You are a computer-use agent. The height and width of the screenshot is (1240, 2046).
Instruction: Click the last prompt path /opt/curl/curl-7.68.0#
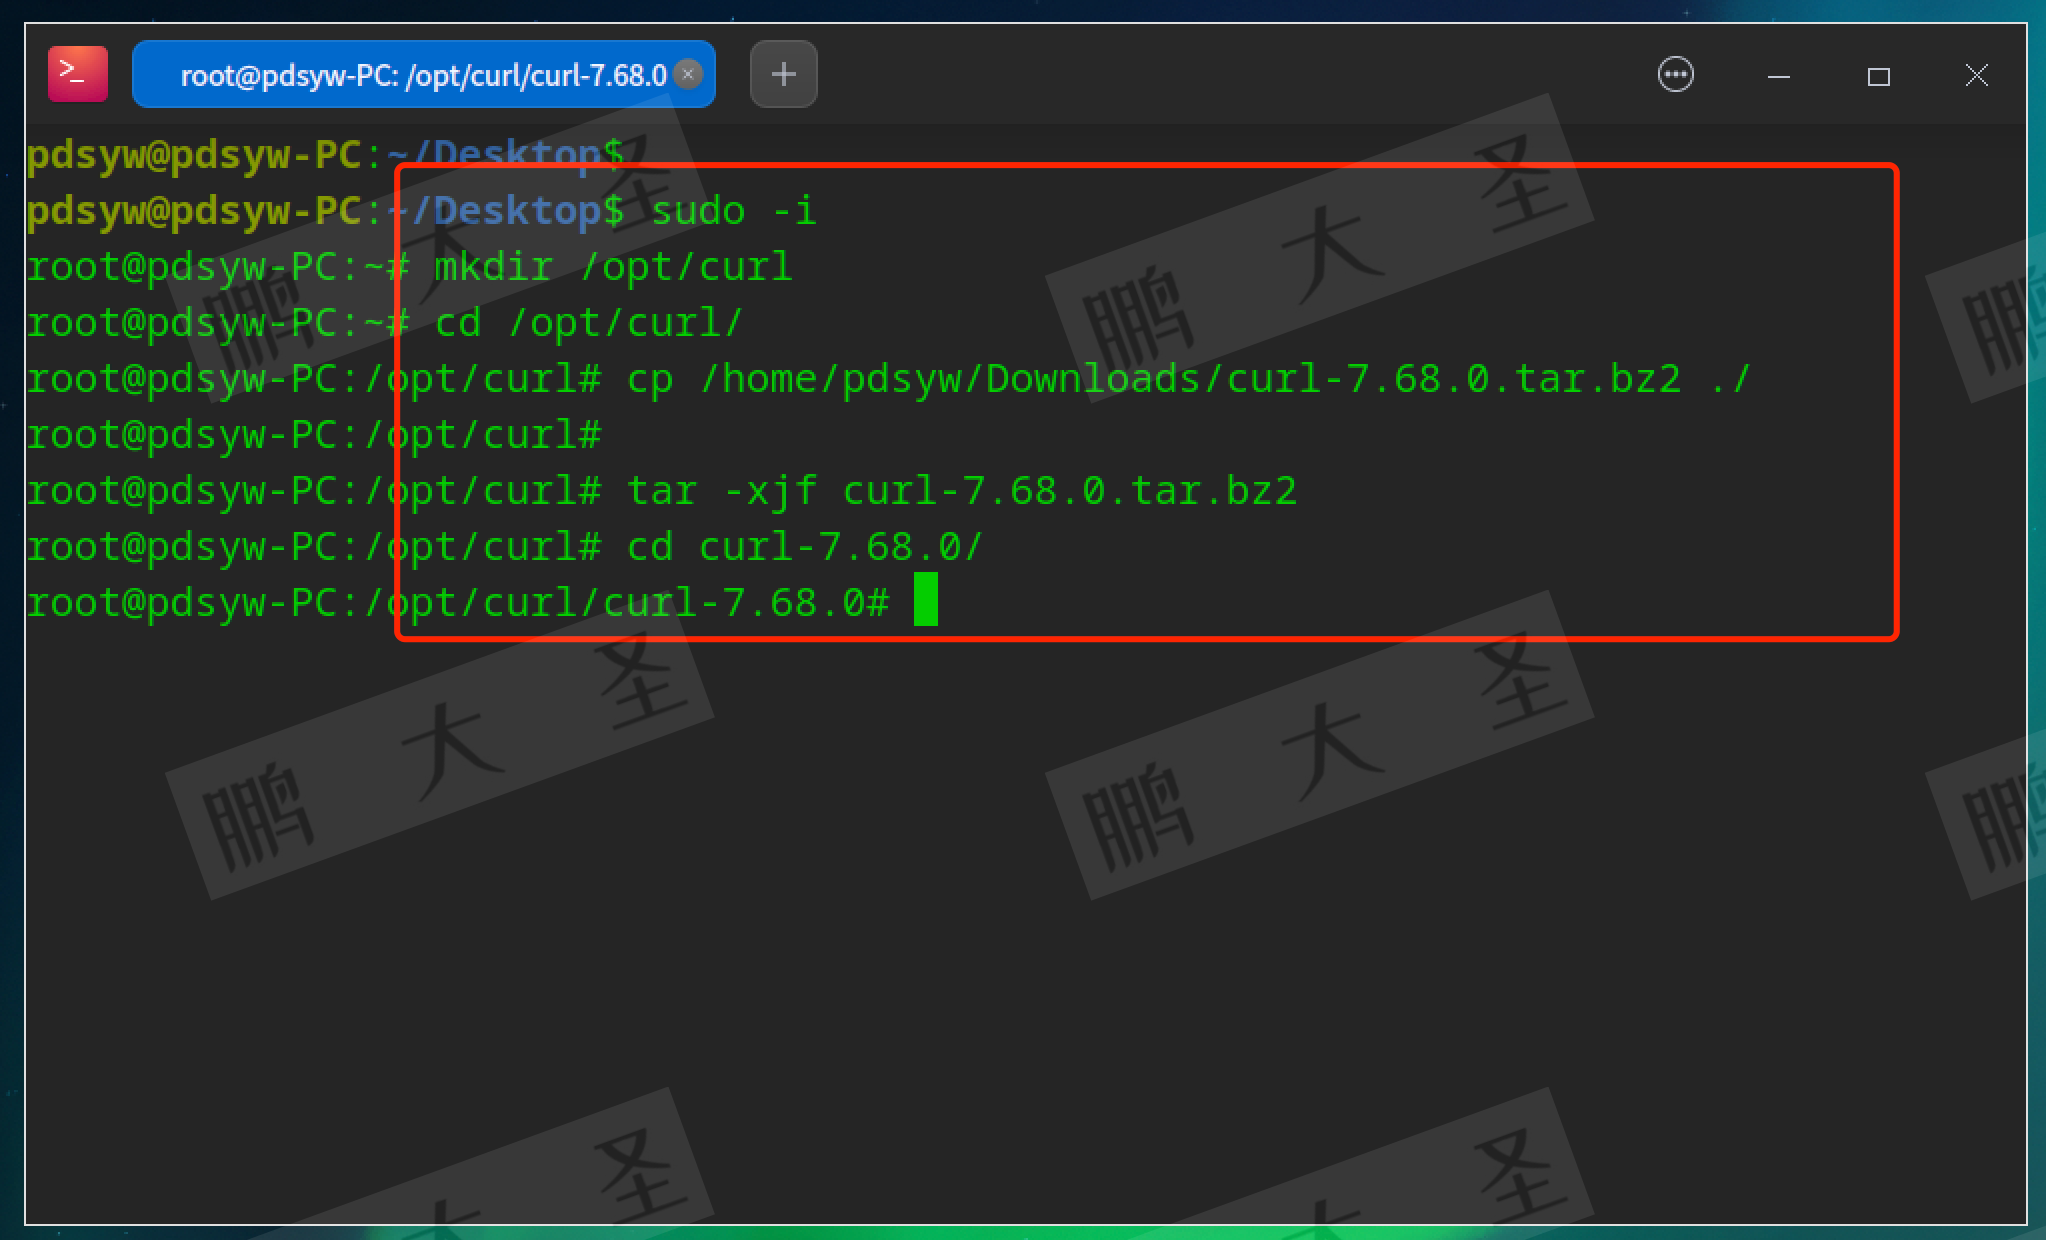626,603
